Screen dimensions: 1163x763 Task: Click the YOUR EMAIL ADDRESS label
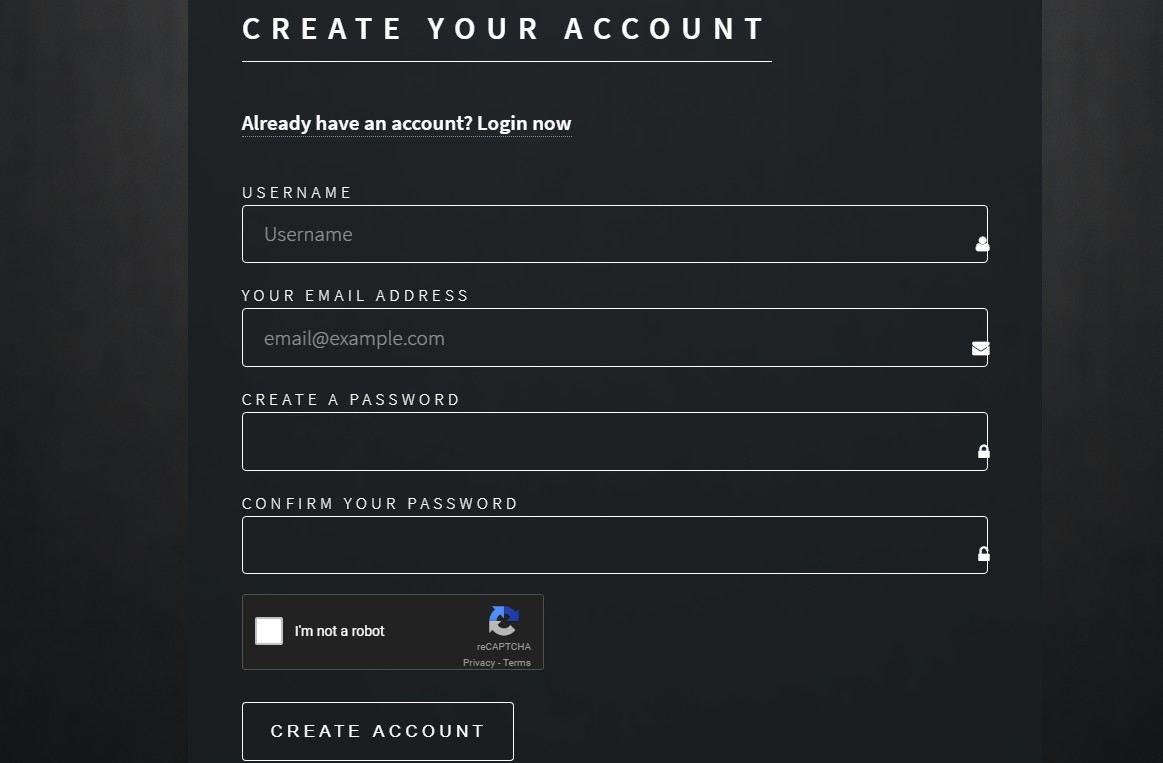click(355, 296)
